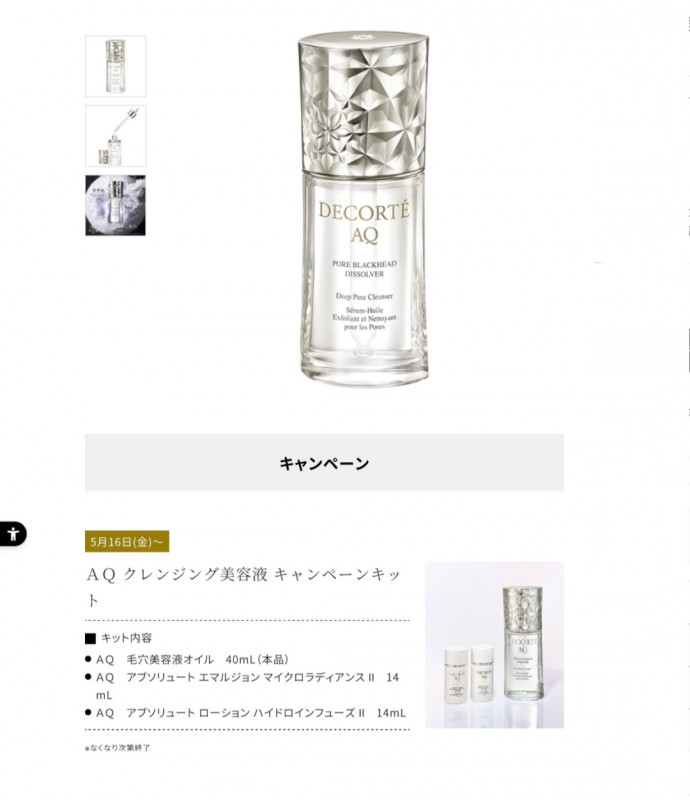Image resolution: width=690 pixels, height=800 pixels.
Task: Click the なくなり次第終了 note
Action: (117, 748)
